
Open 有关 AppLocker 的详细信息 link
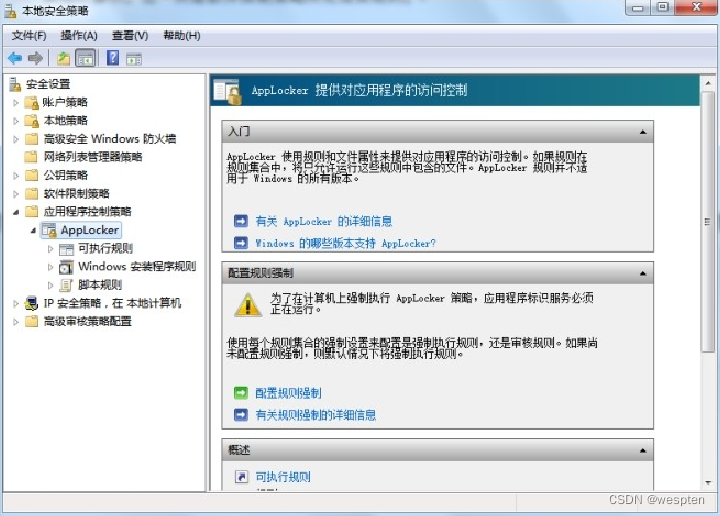tap(324, 221)
